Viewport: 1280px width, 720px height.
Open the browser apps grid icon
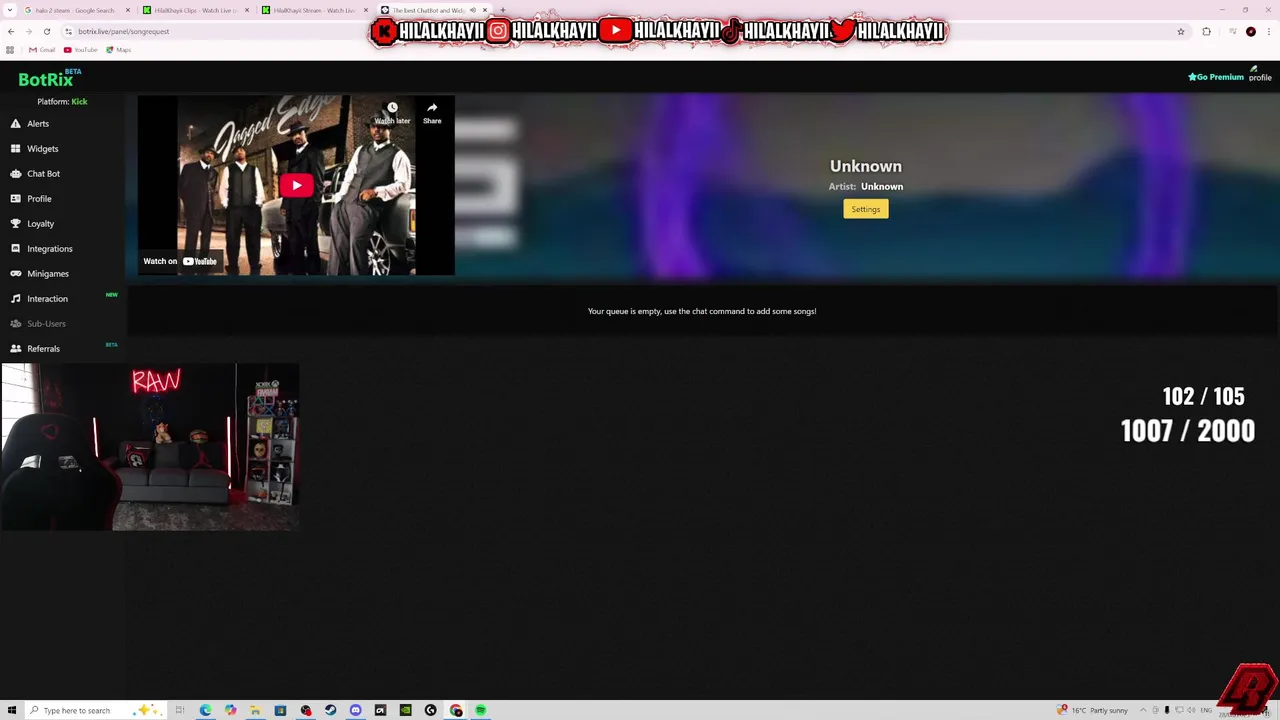click(x=10, y=50)
